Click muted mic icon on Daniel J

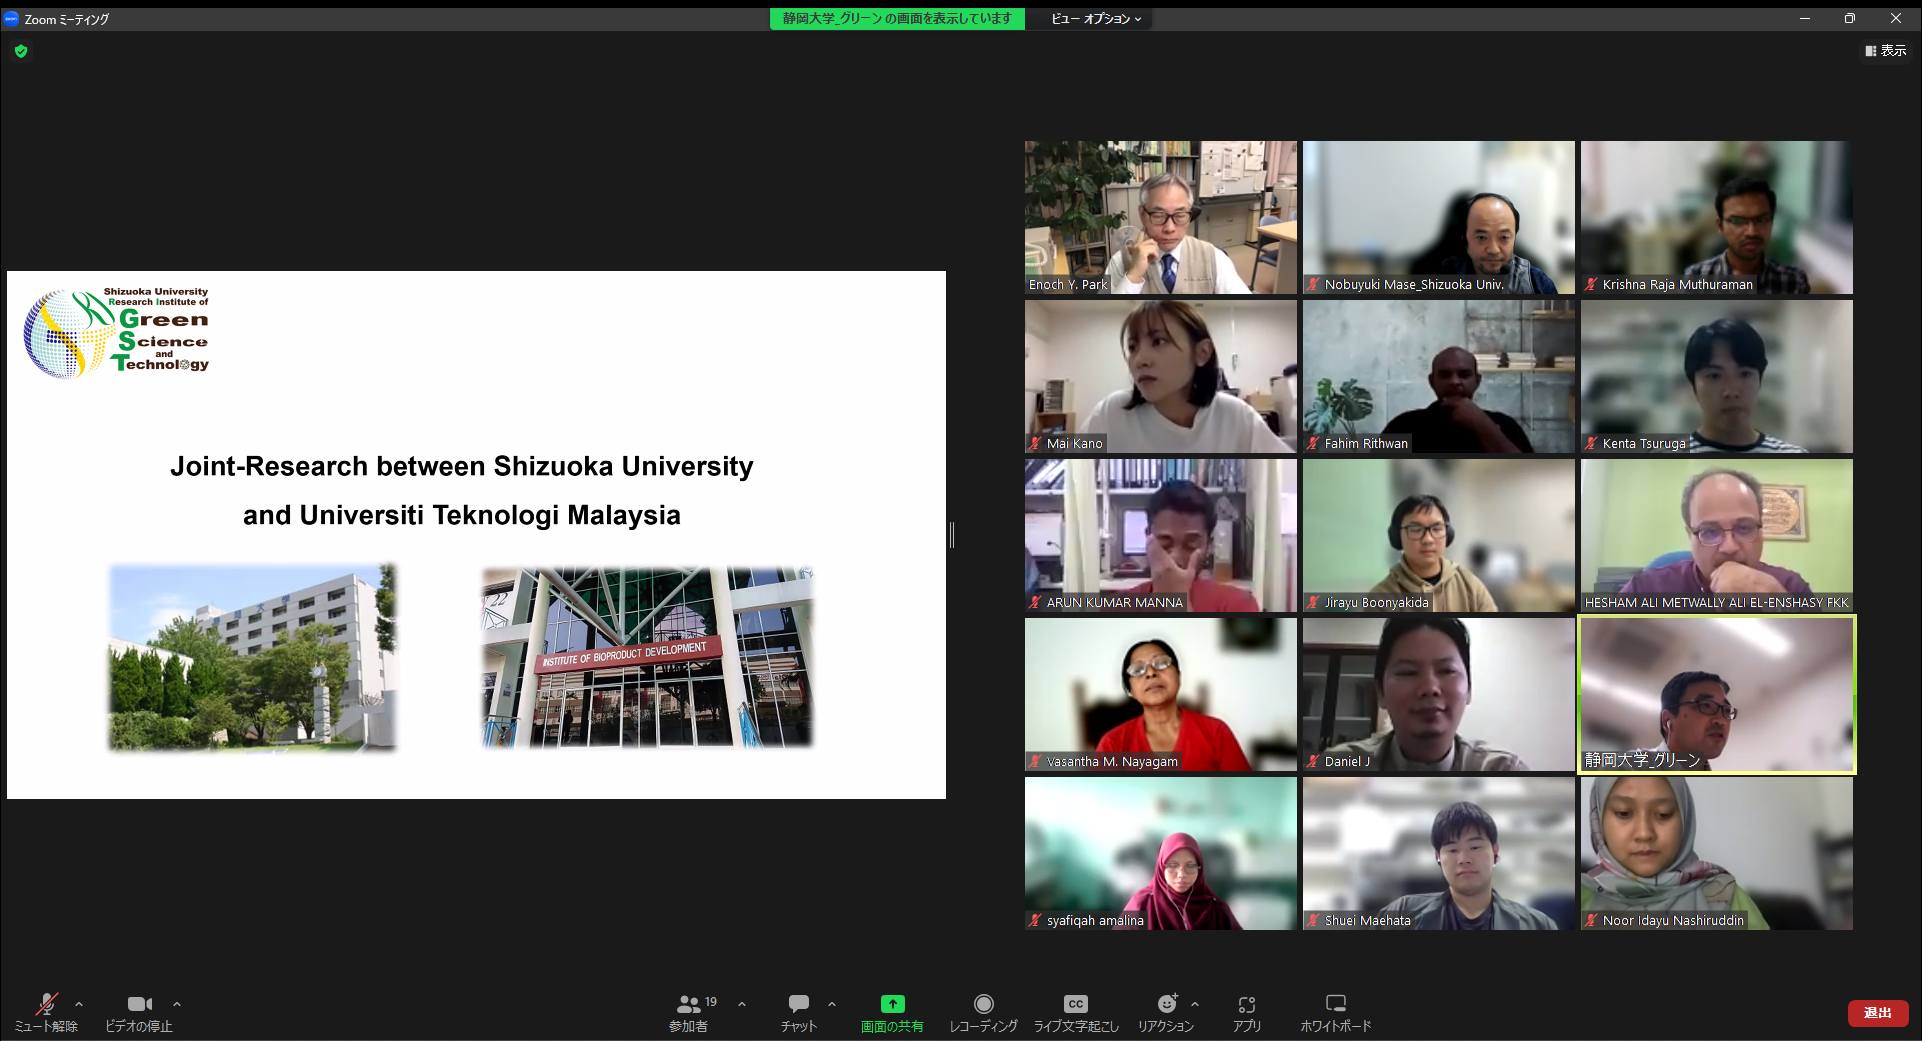coord(1314,761)
